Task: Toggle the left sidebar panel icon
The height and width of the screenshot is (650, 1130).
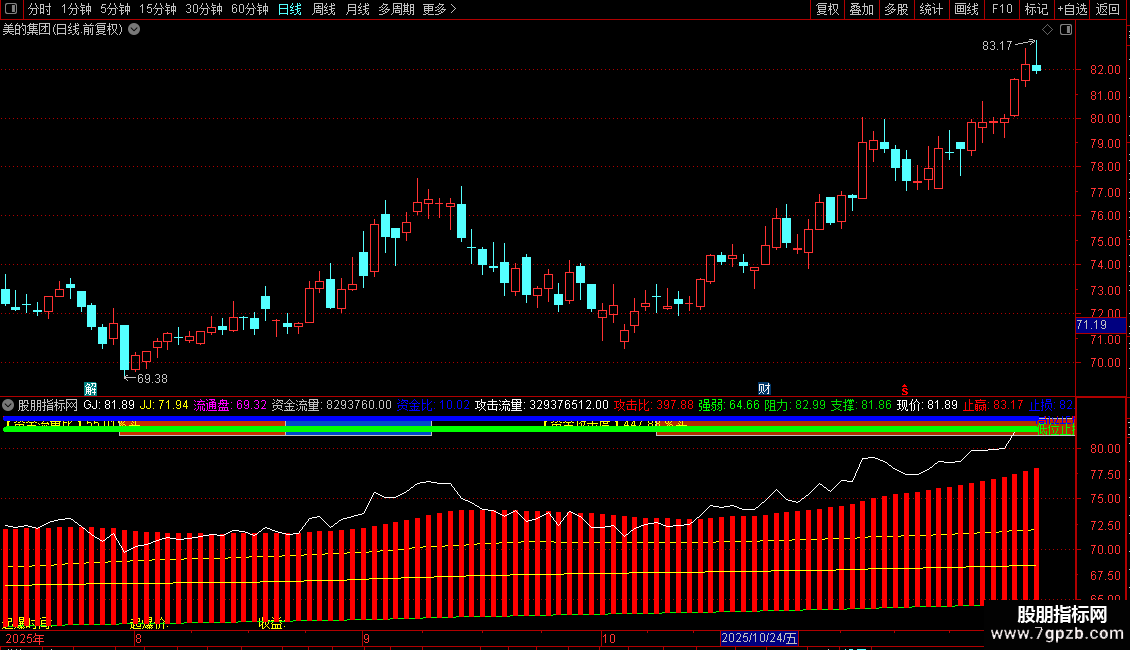Action: (x=11, y=9)
